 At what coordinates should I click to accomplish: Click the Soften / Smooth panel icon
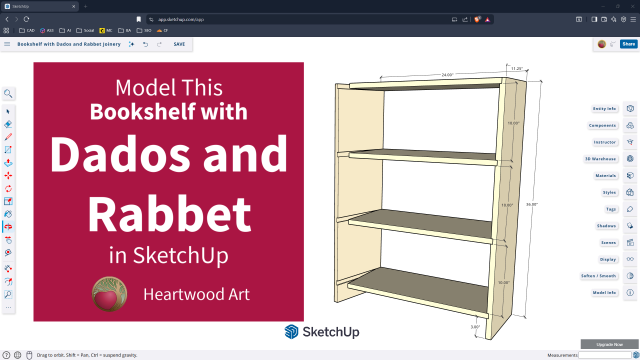630,276
